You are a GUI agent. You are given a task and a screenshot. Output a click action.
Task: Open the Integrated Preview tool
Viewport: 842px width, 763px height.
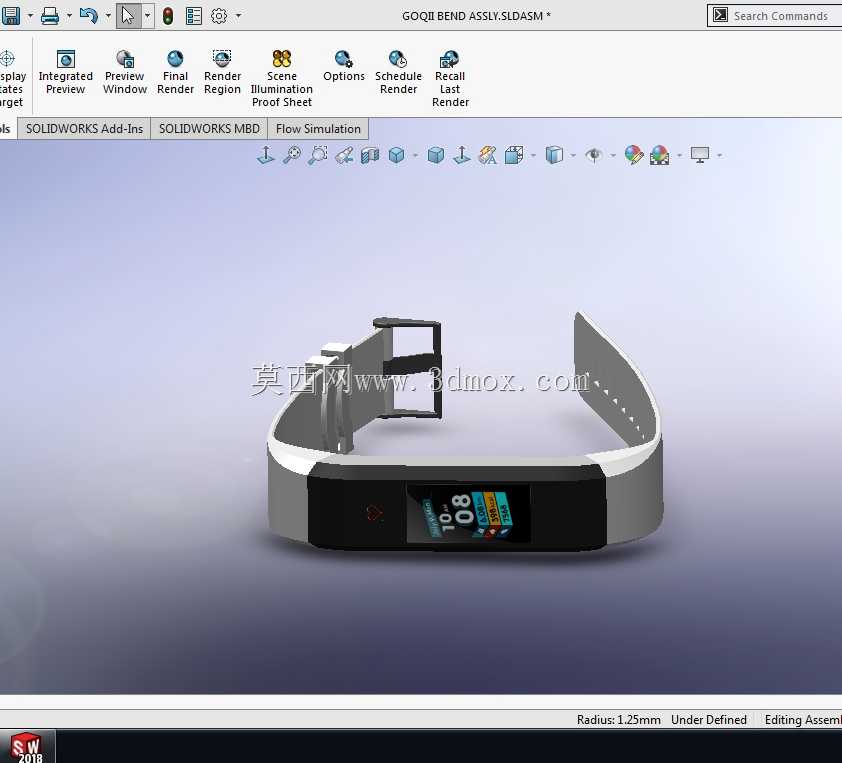(x=66, y=72)
